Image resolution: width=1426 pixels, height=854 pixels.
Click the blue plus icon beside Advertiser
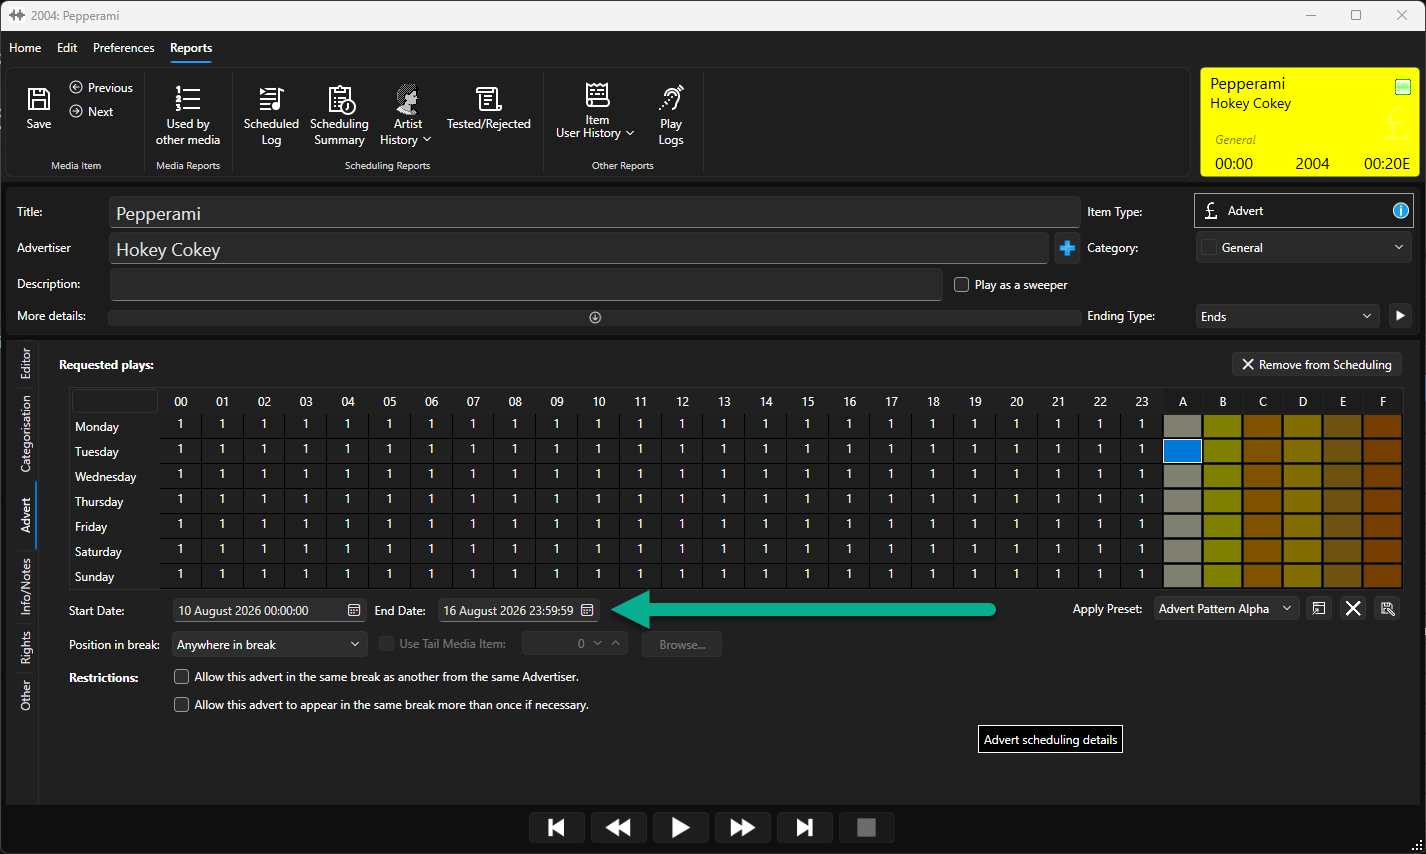tap(1067, 248)
